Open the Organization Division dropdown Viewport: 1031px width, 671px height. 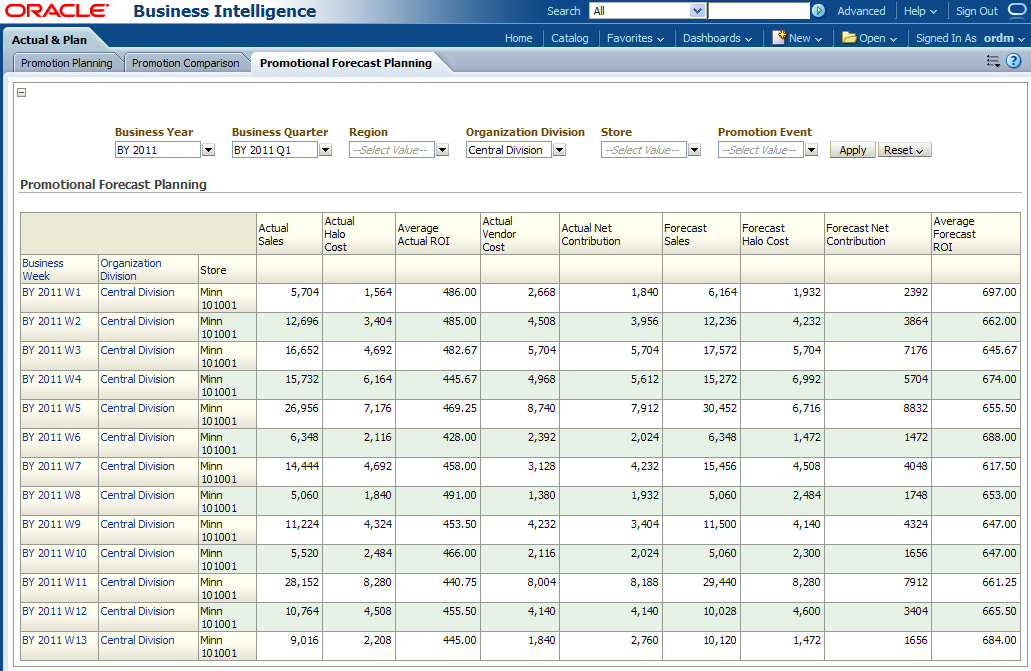559,150
